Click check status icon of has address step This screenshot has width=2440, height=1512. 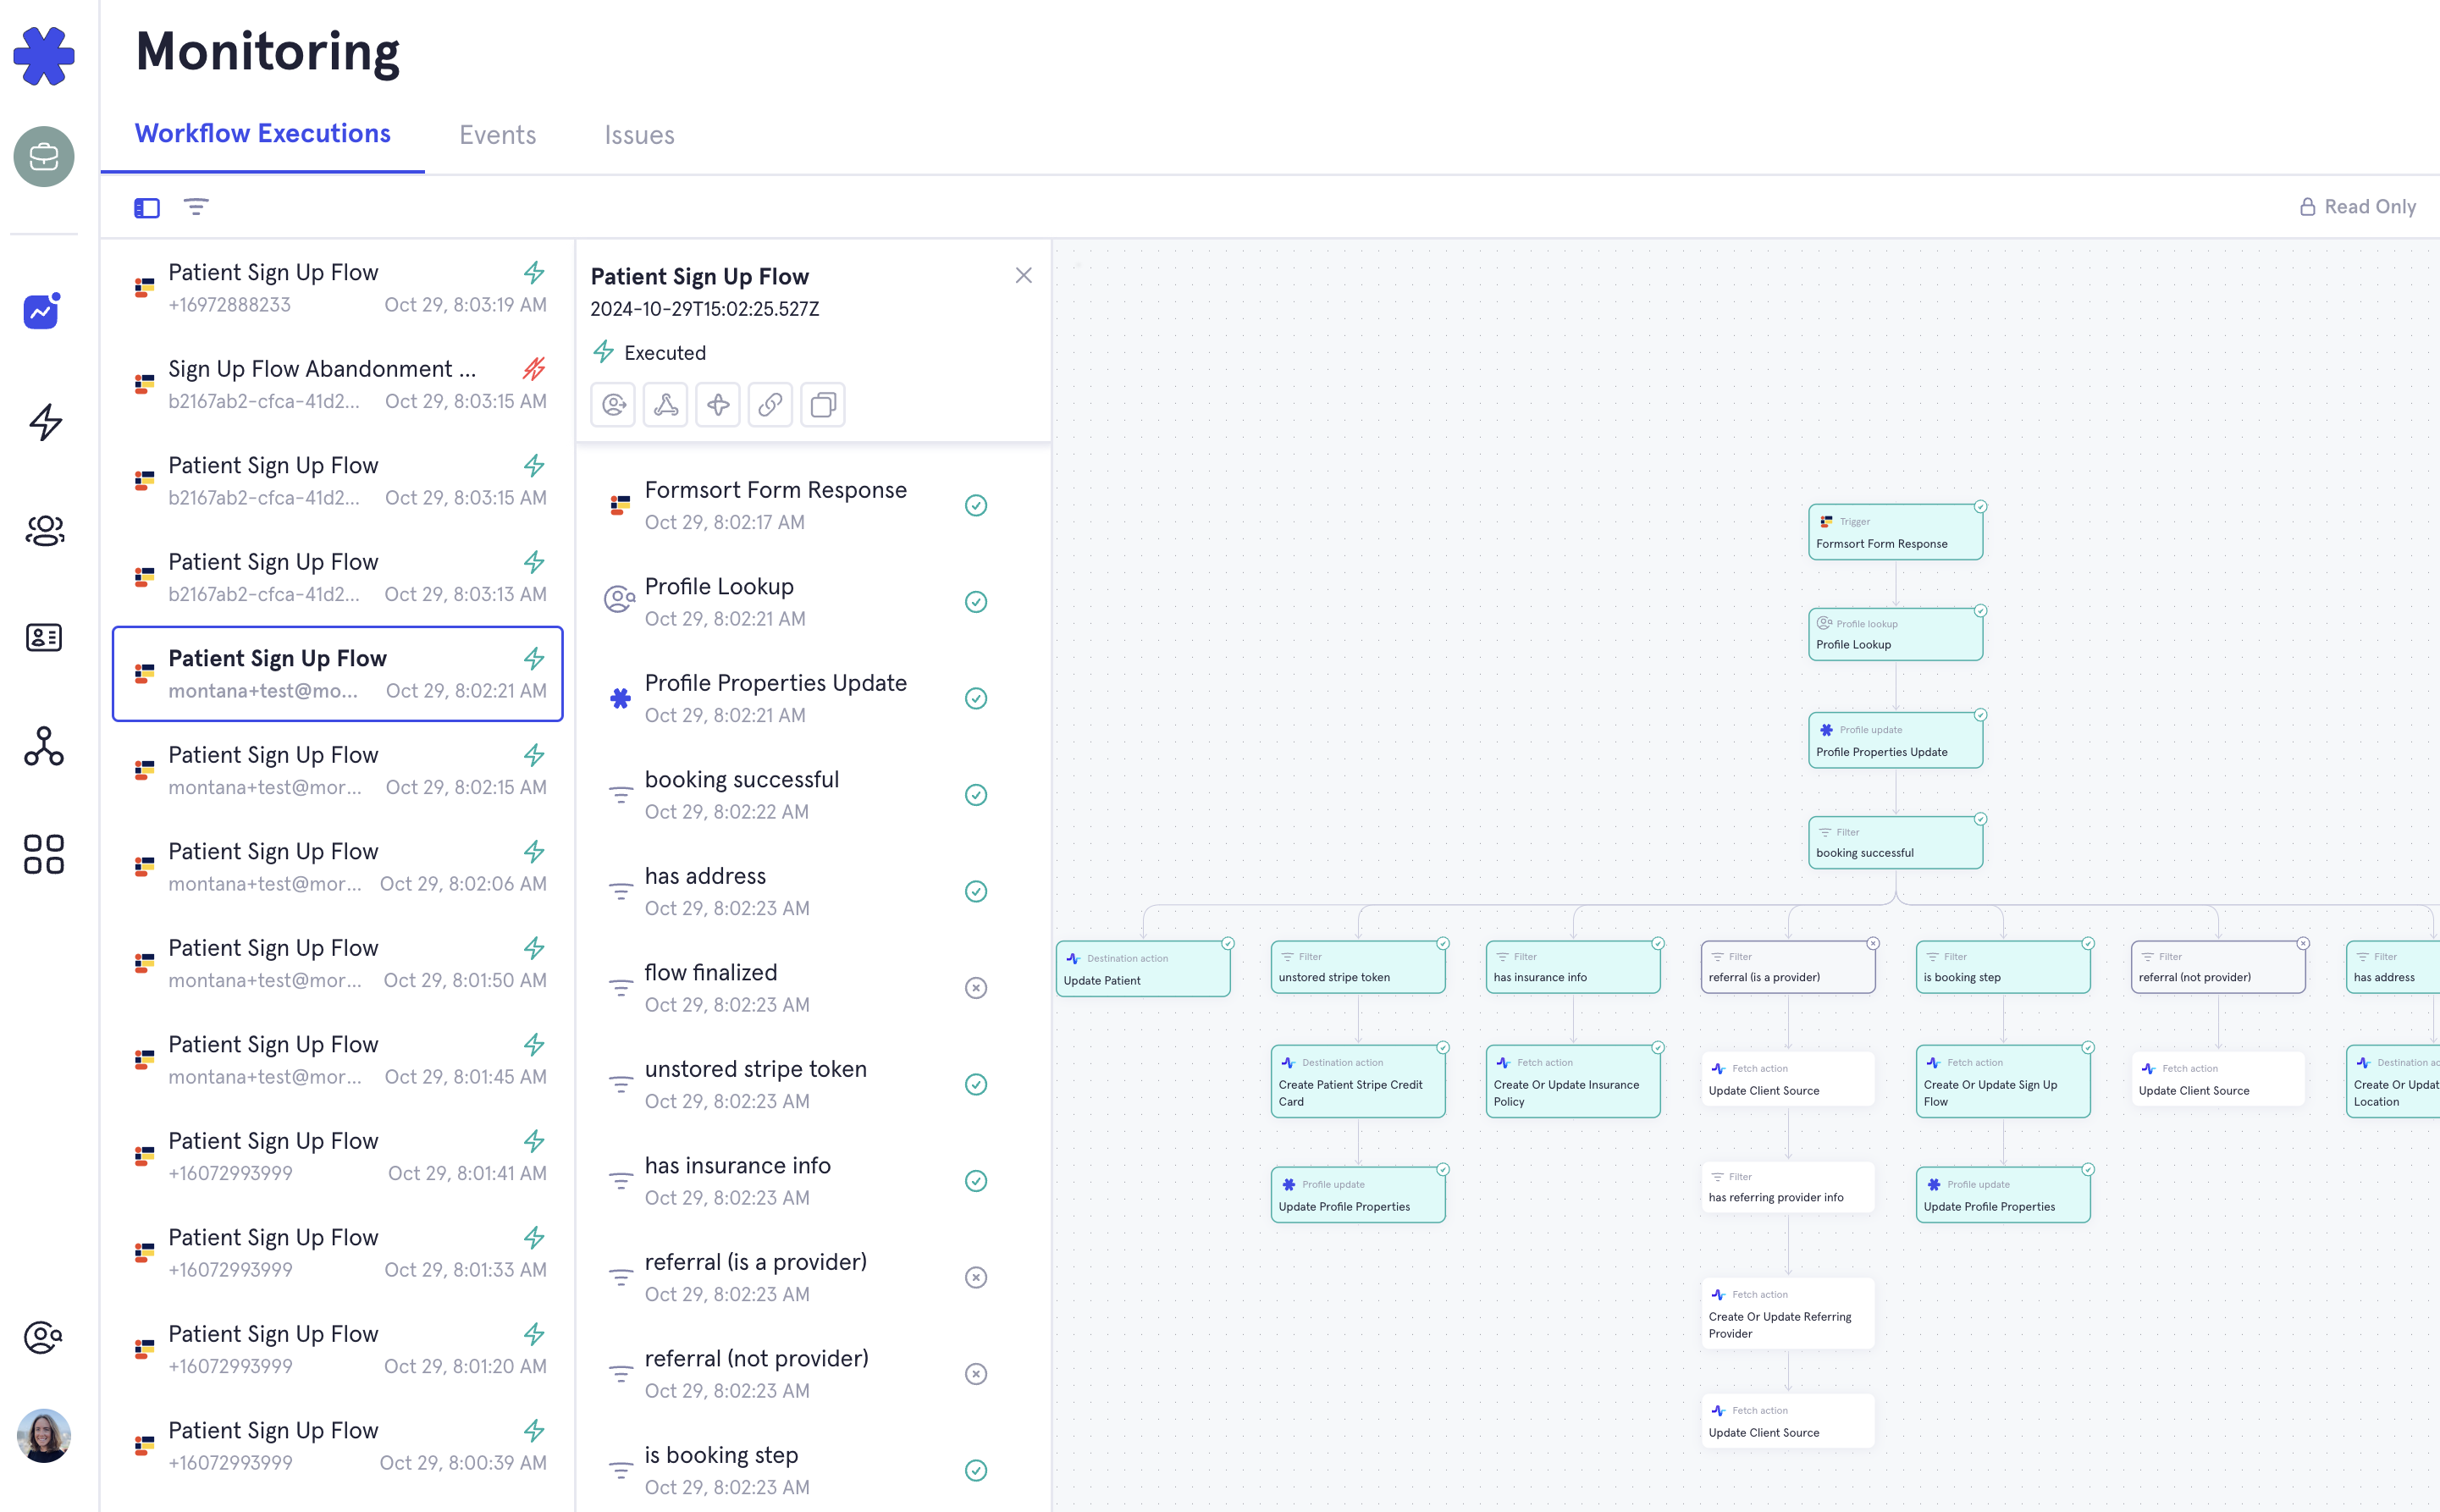[976, 891]
